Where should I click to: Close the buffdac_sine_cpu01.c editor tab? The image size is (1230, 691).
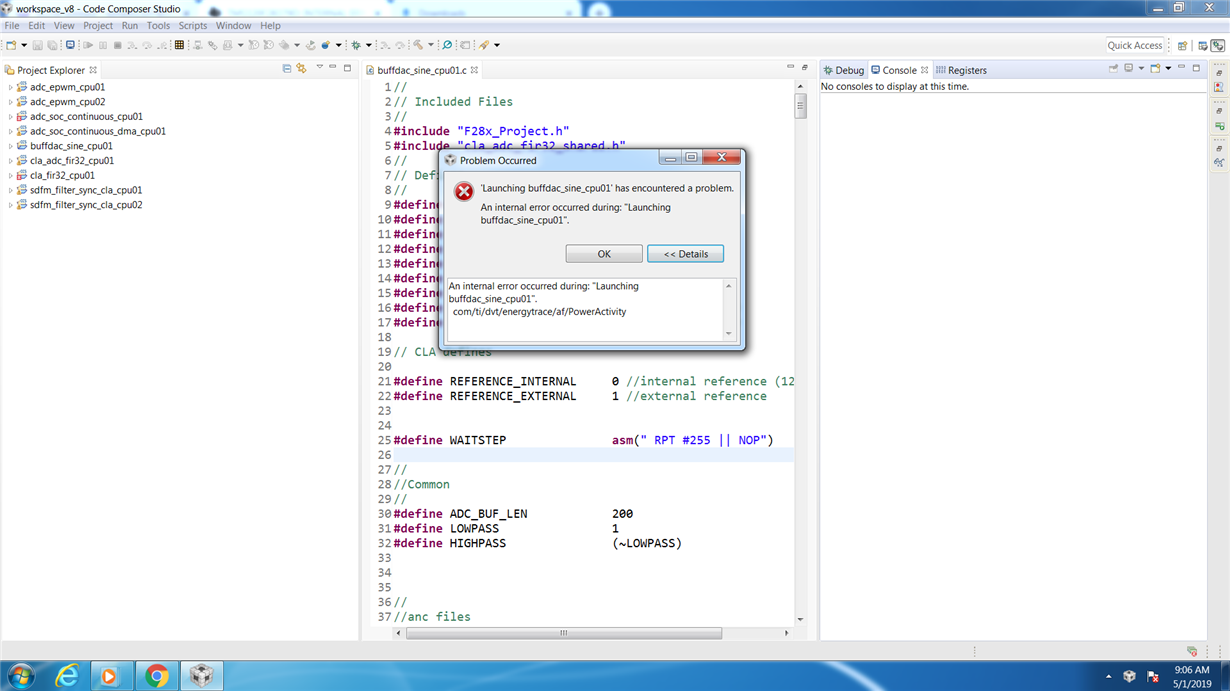[x=475, y=71]
